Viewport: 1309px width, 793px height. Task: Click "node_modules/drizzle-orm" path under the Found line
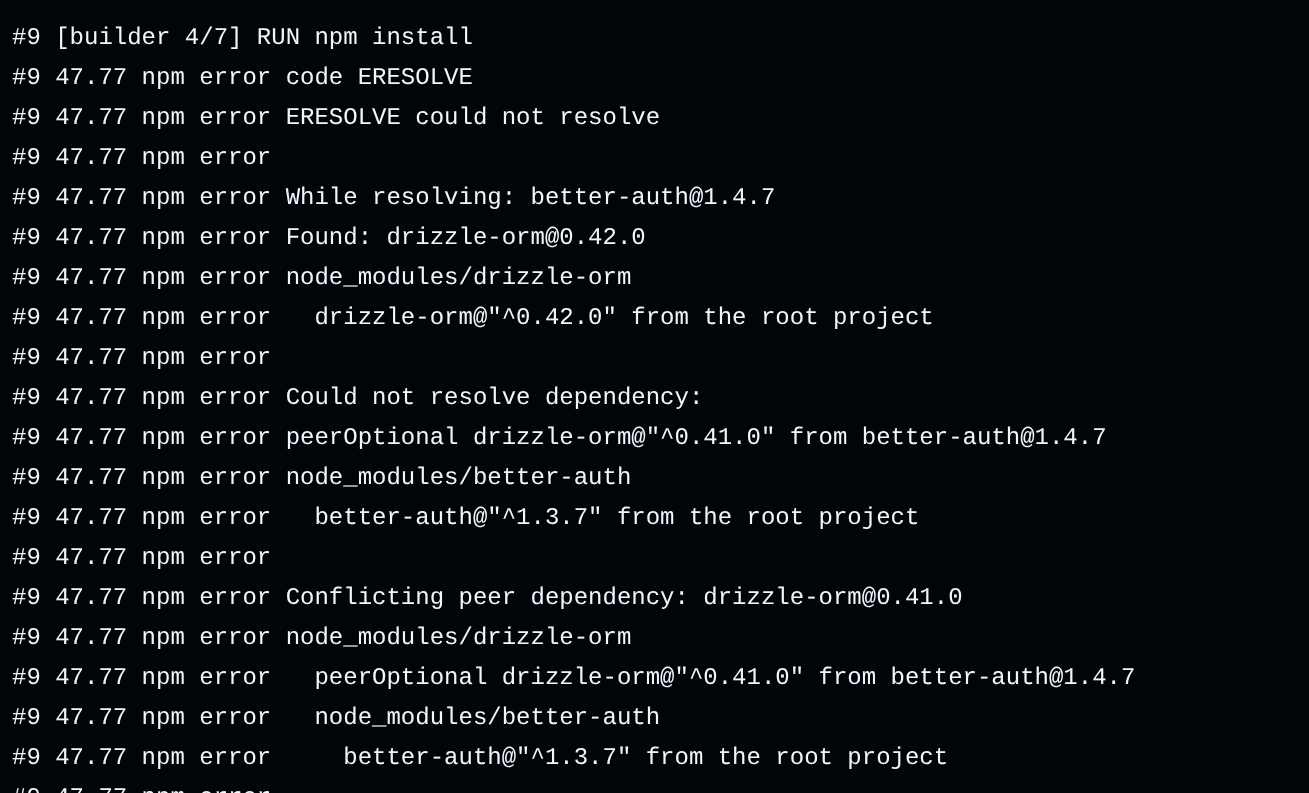(x=458, y=278)
